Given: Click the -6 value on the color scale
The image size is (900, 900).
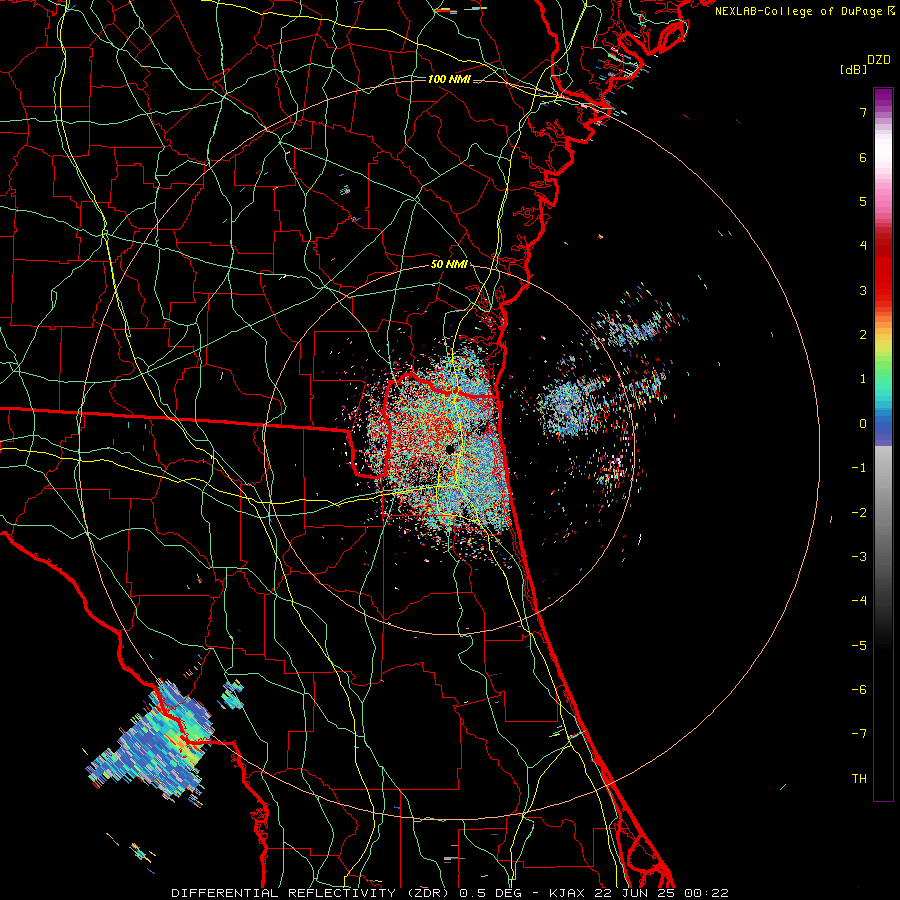Looking at the screenshot, I should pyautogui.click(x=859, y=689).
